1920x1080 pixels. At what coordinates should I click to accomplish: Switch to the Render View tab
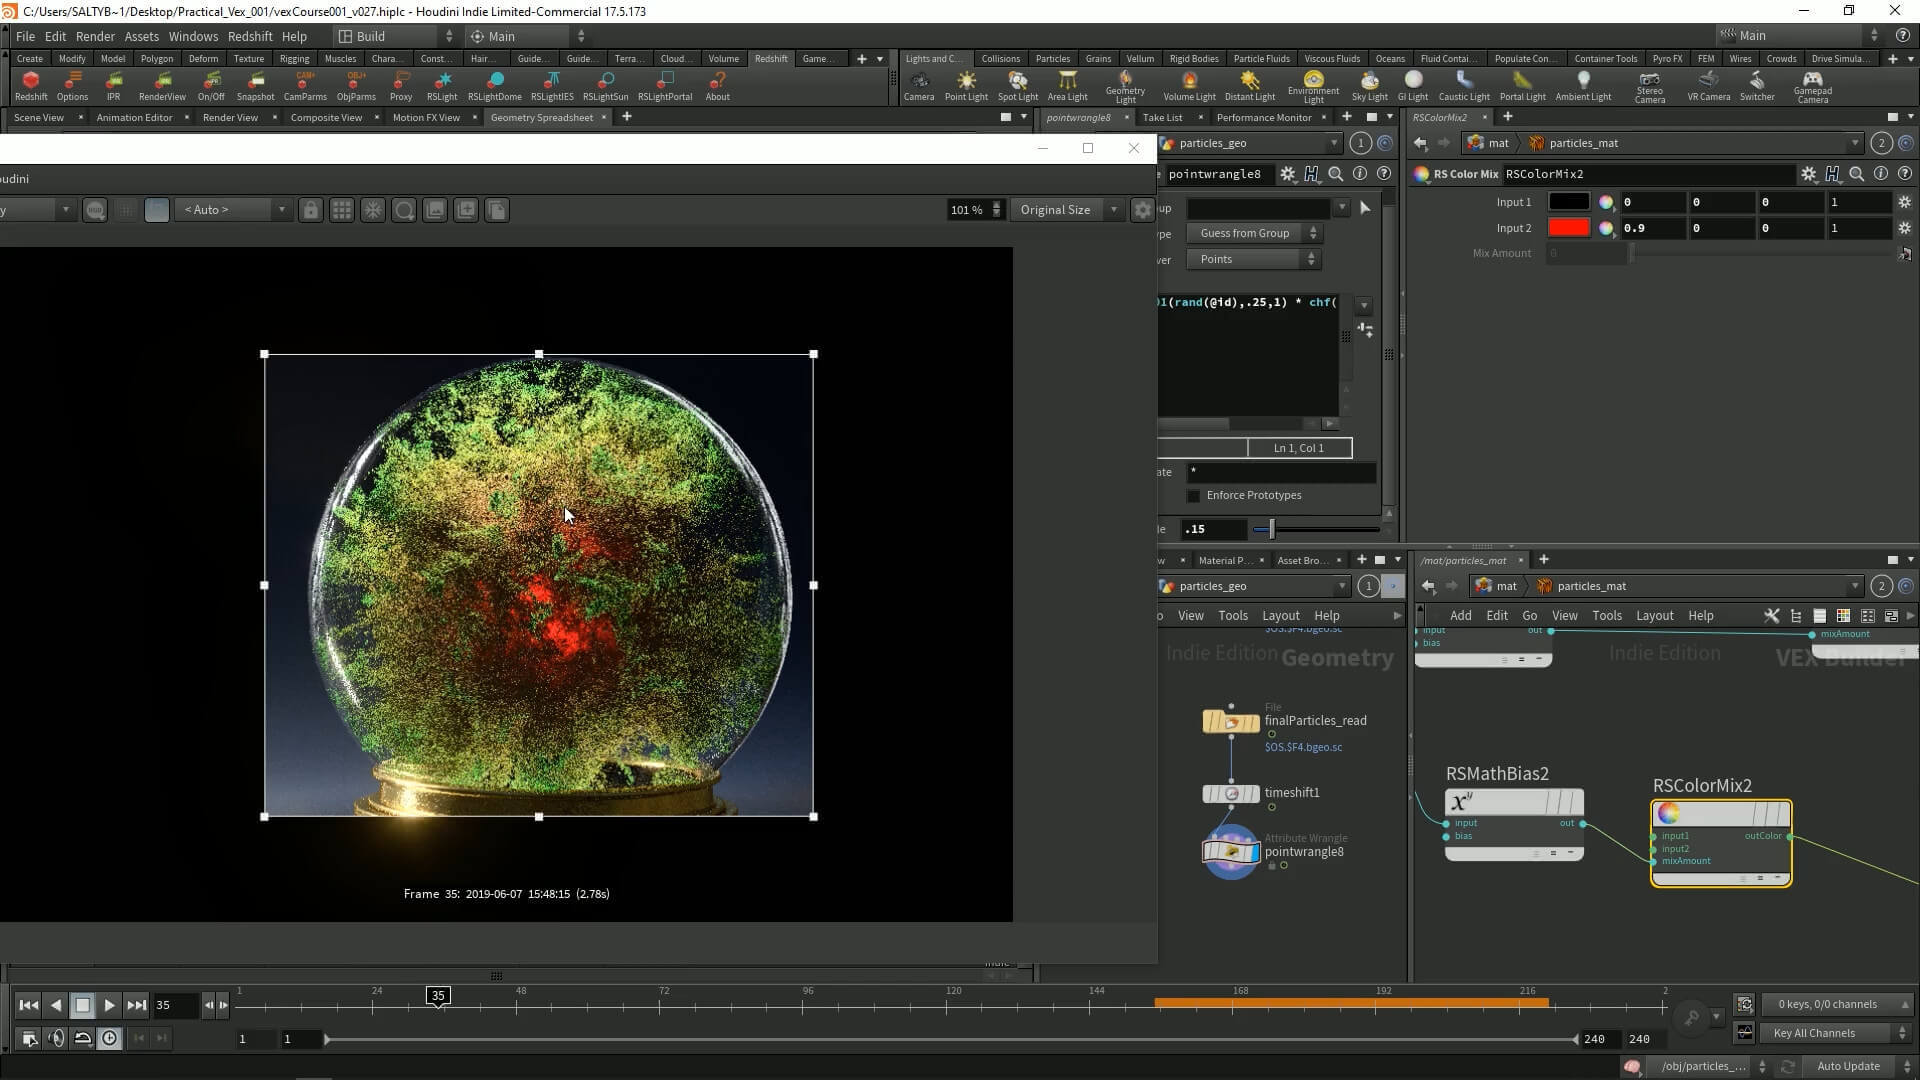[230, 118]
